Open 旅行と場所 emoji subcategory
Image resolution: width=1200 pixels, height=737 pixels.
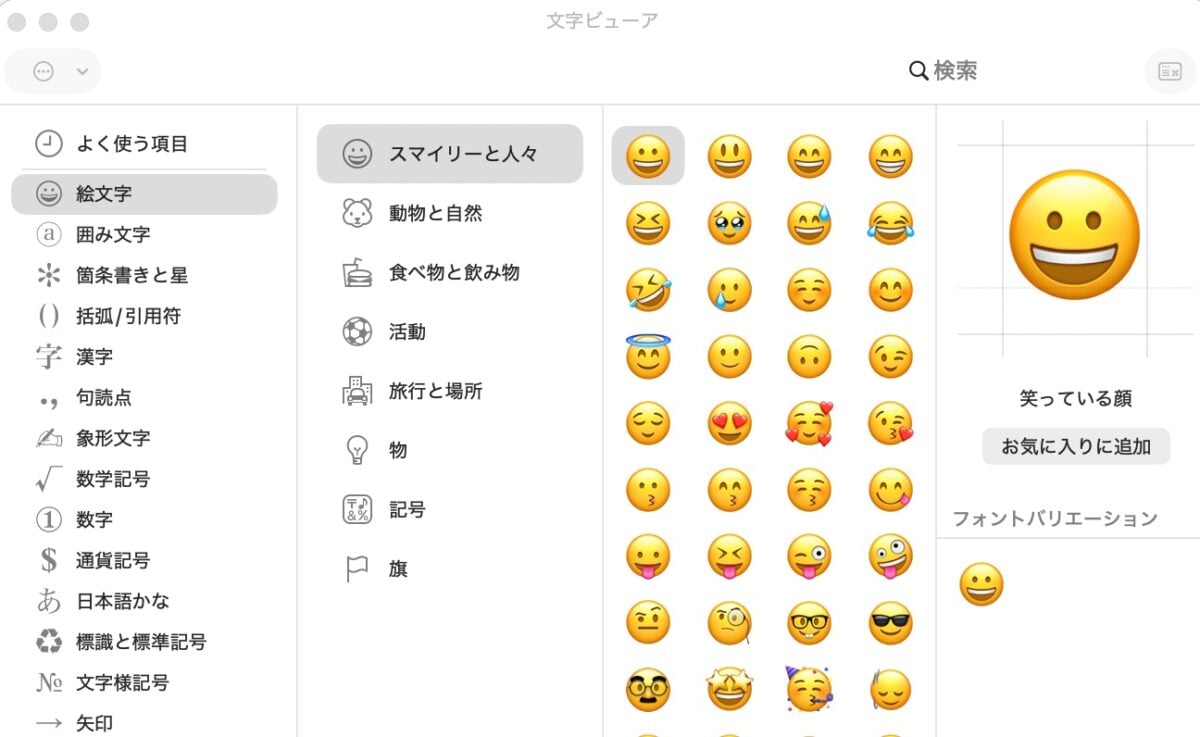coord(450,391)
